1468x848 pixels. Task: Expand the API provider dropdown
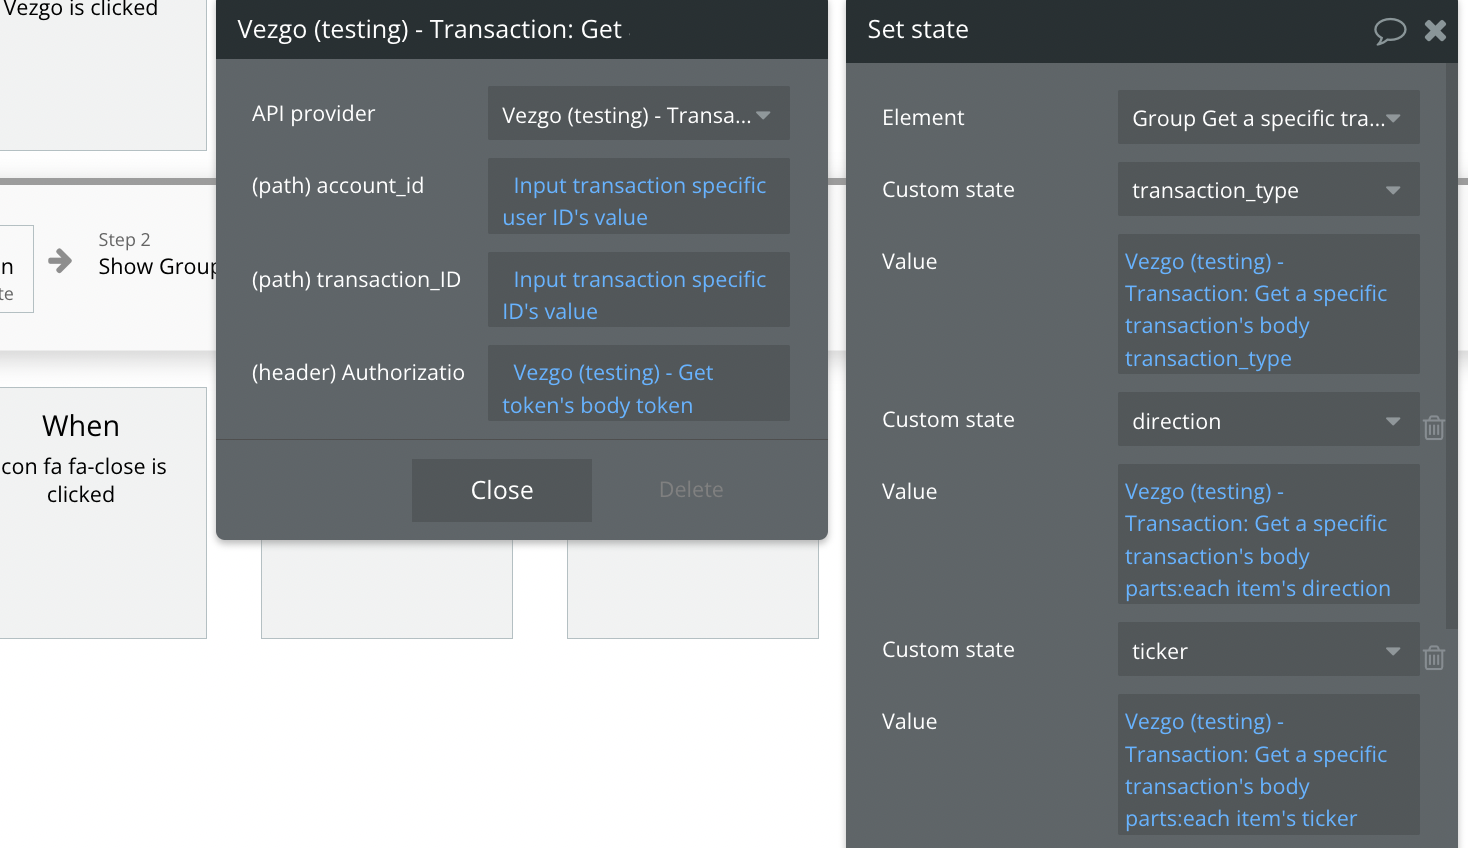click(x=638, y=115)
